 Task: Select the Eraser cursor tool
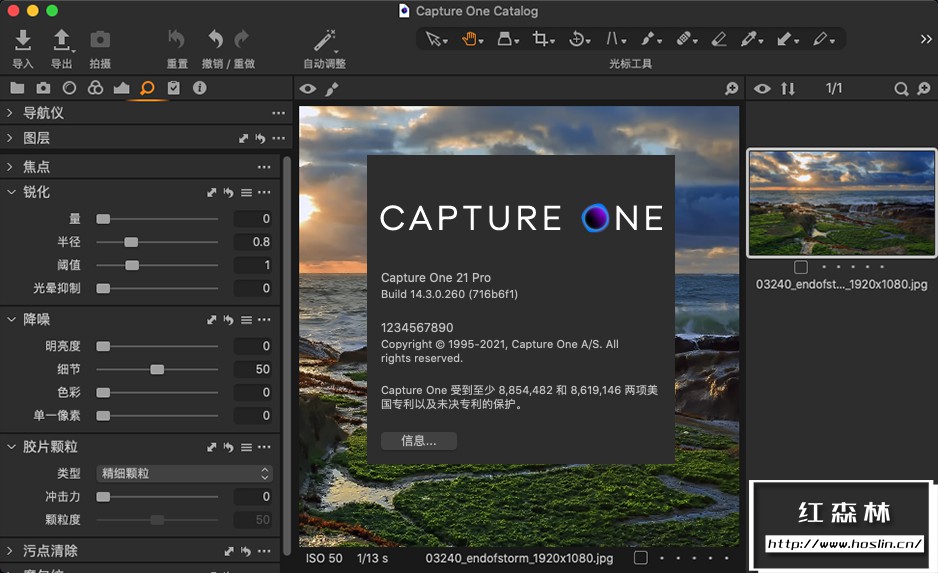[x=719, y=39]
